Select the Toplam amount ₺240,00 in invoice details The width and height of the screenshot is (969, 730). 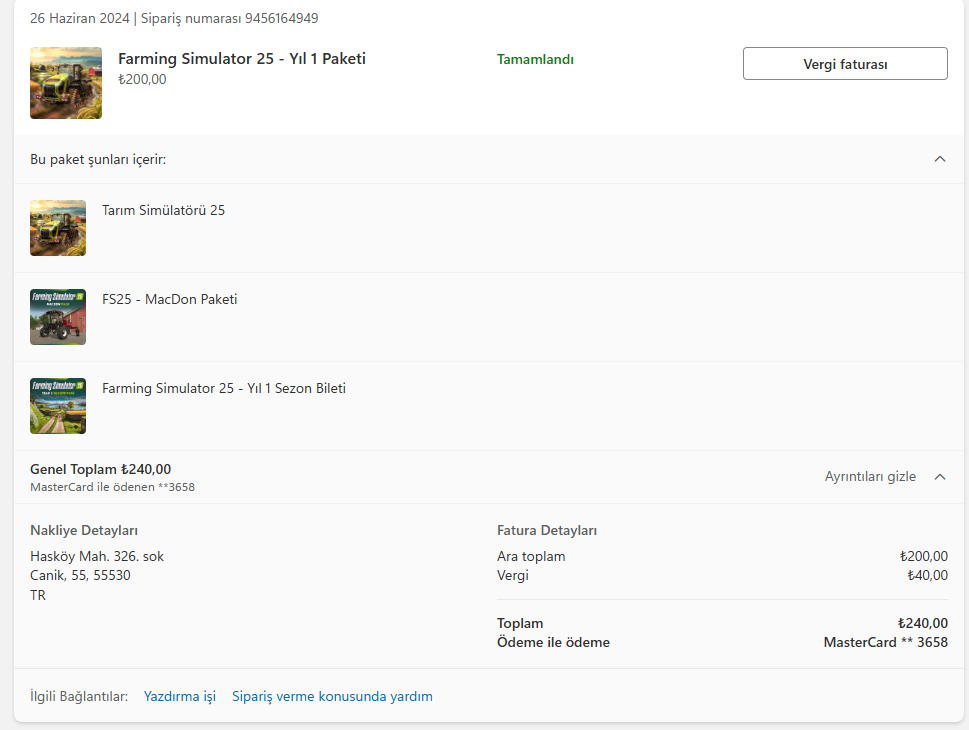tap(923, 623)
